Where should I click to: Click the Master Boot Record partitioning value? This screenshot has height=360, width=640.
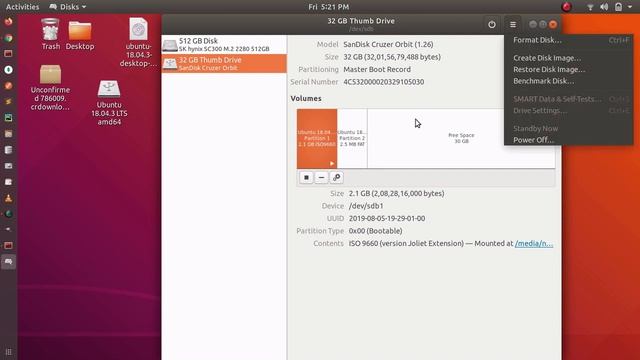click(377, 69)
